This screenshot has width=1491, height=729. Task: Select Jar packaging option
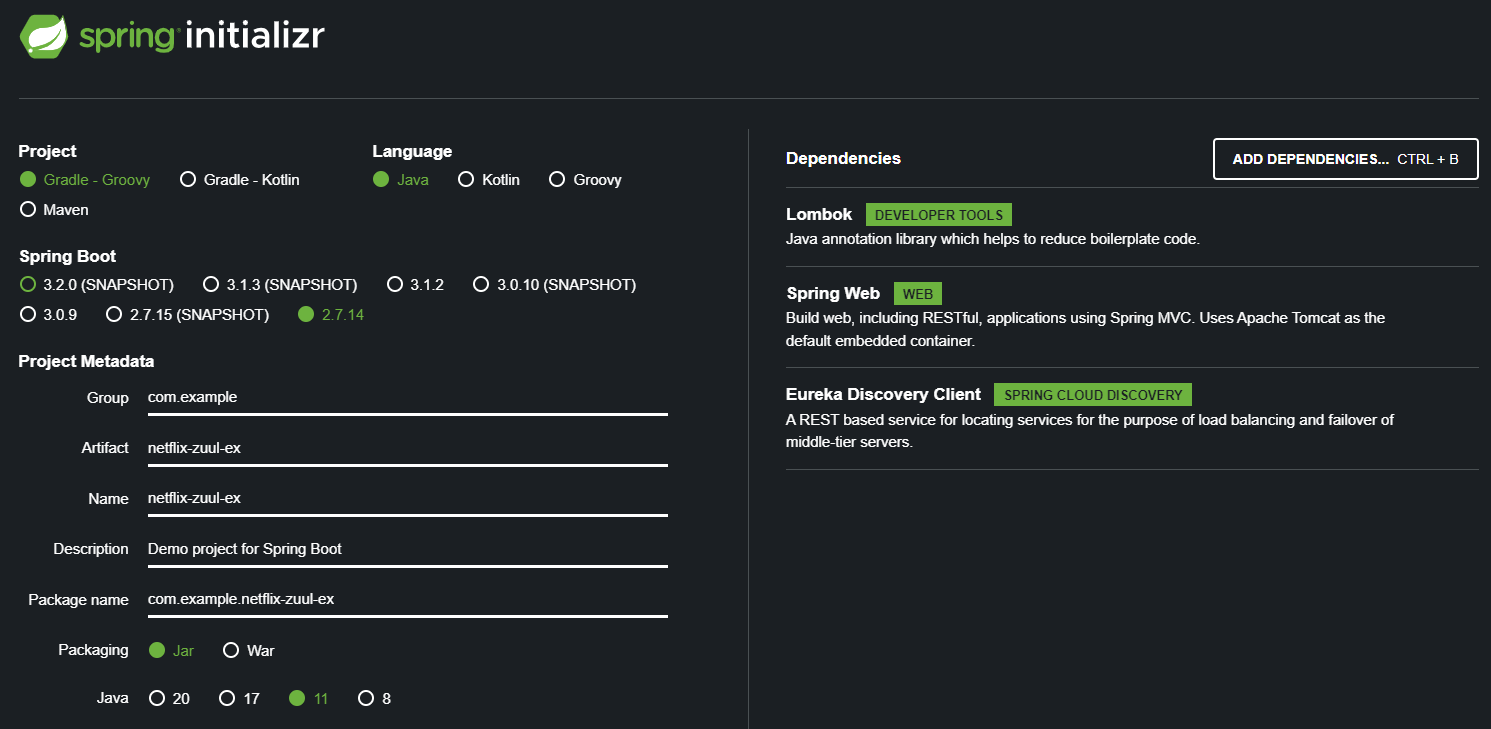[x=171, y=650]
